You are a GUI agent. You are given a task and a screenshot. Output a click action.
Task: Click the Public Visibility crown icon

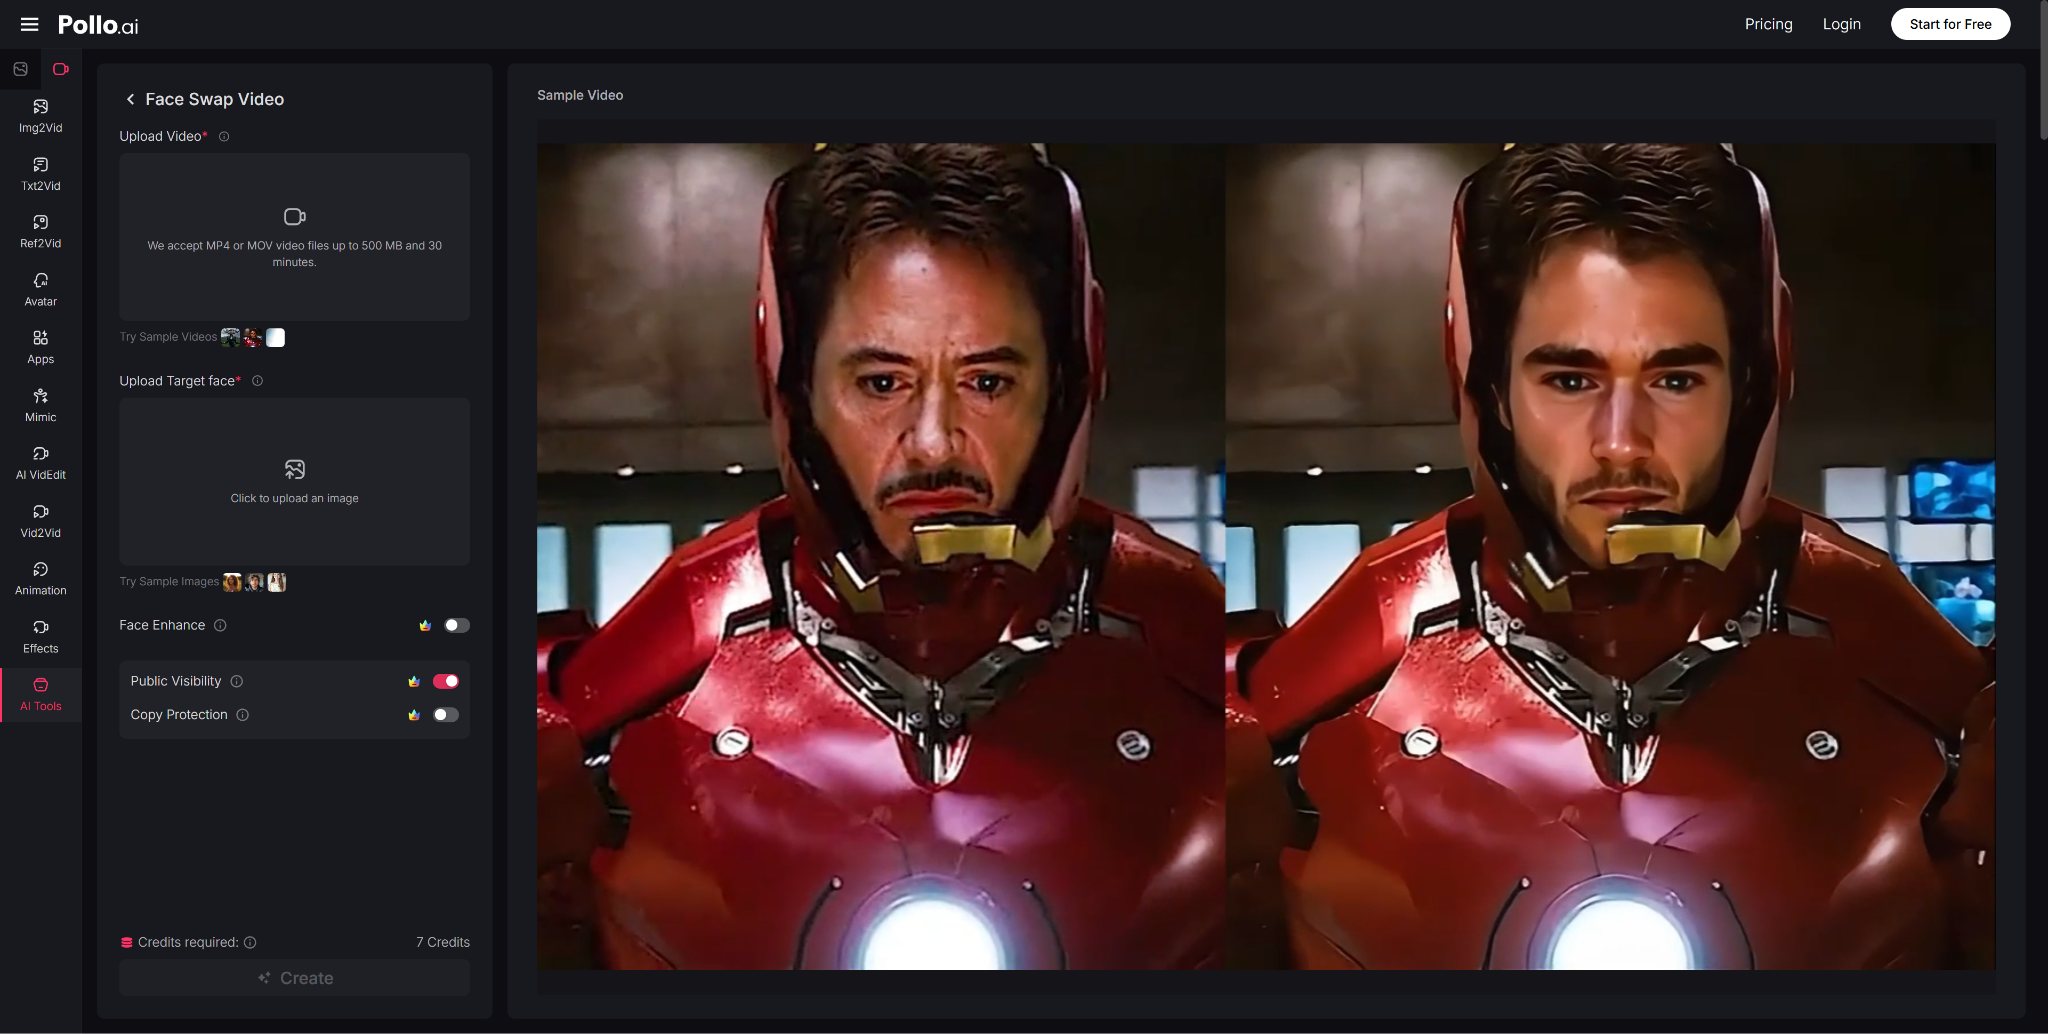[414, 681]
